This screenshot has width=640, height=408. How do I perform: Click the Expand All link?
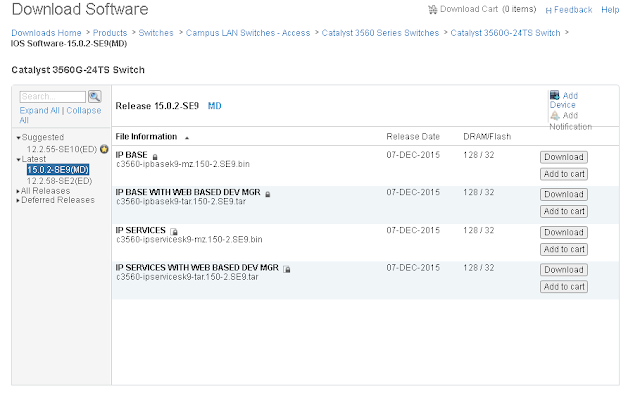40,111
